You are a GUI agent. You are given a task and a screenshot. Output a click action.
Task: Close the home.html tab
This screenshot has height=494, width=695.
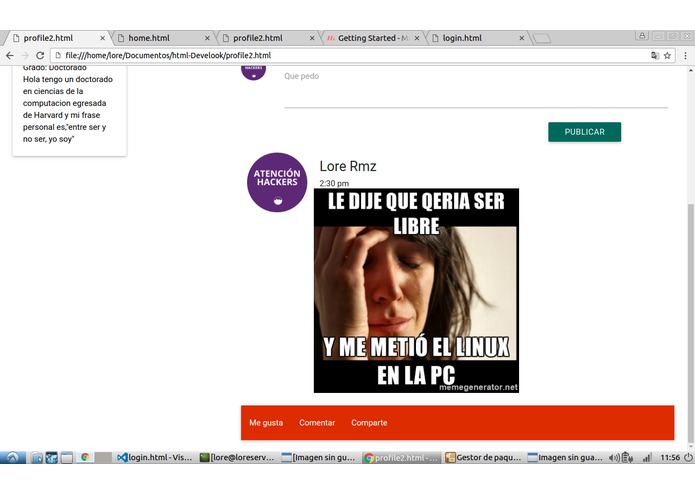pos(207,38)
